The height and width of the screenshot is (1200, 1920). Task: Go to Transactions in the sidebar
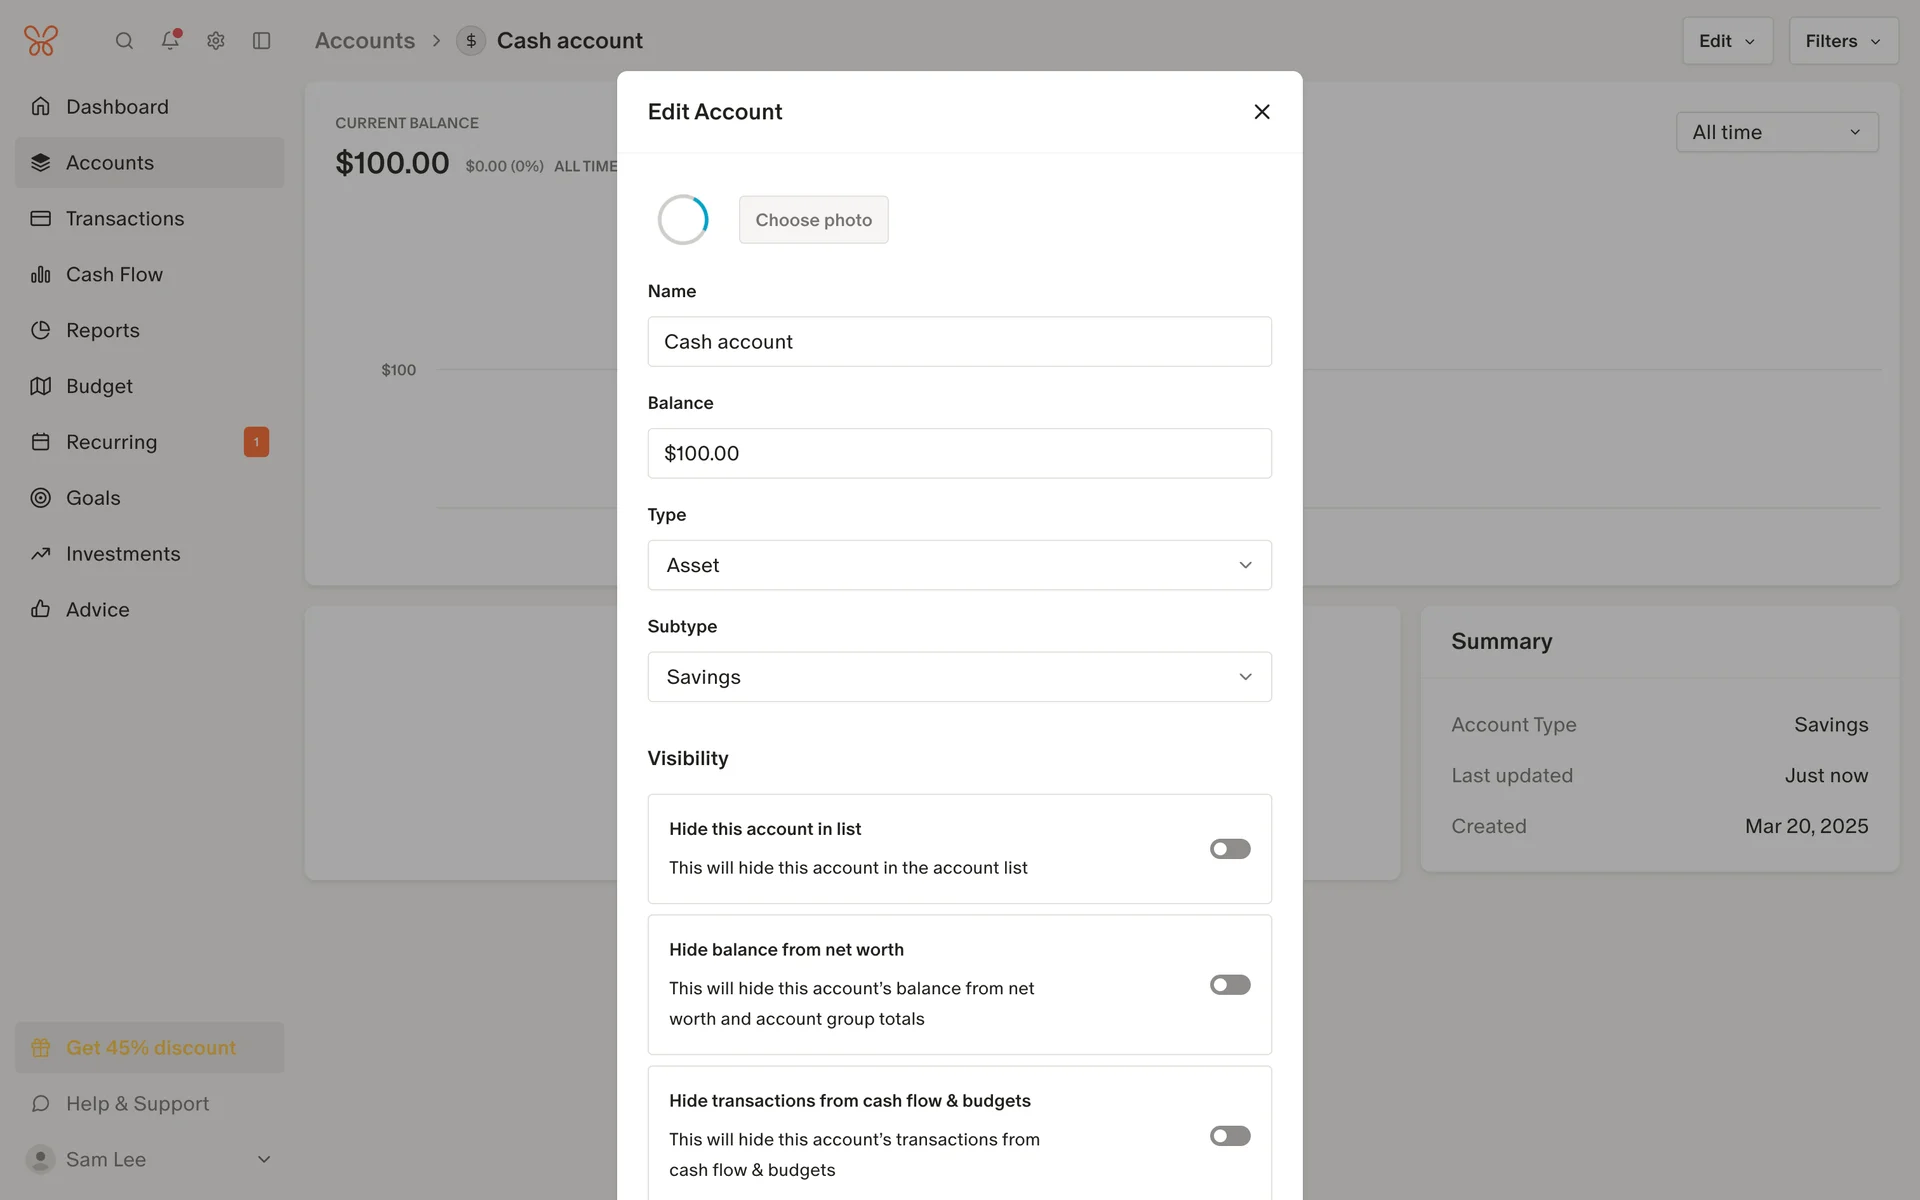pos(125,219)
